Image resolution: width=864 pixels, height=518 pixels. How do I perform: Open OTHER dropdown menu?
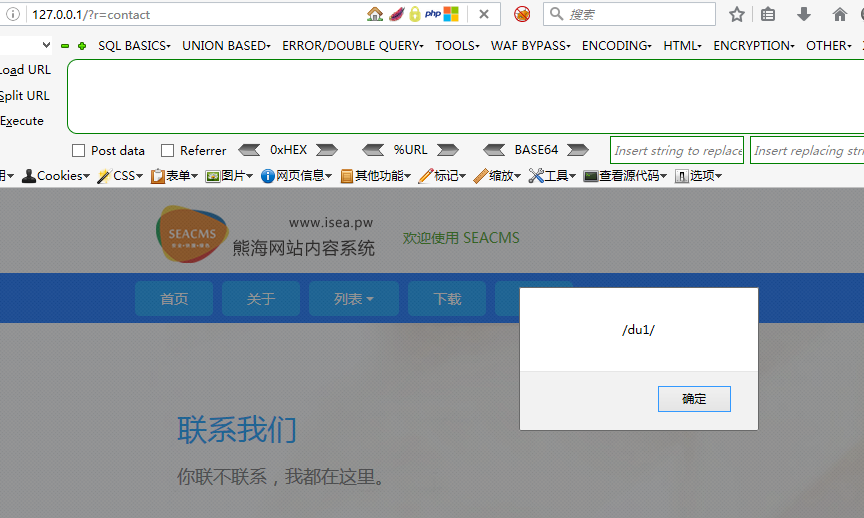point(829,46)
